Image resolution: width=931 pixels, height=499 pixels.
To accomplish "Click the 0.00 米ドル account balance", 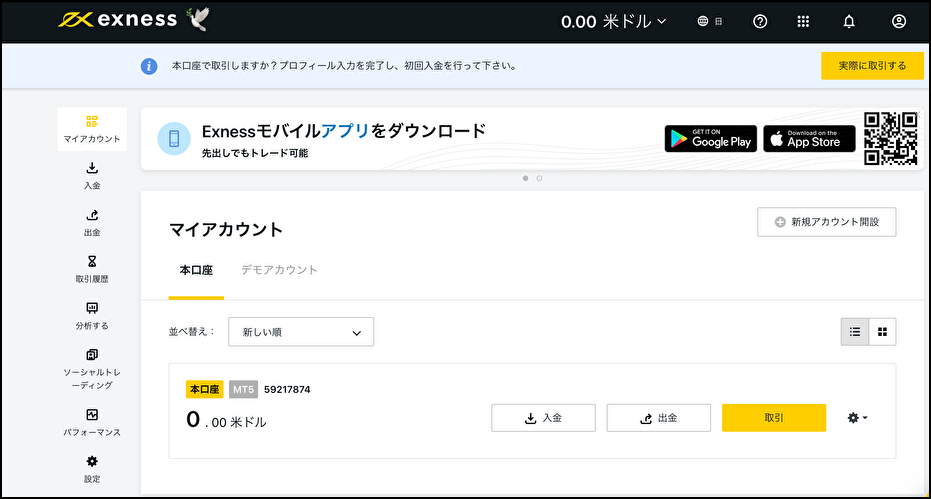I will [226, 421].
